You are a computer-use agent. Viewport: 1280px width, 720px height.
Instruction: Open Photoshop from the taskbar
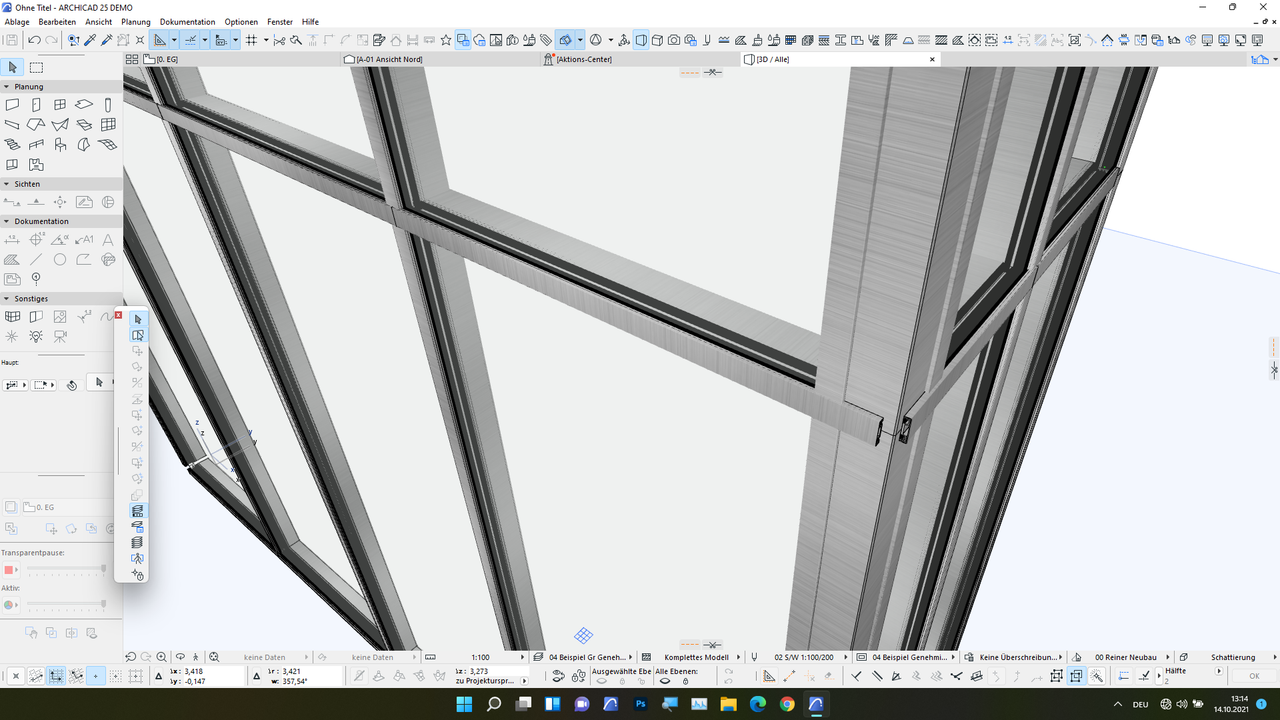pos(639,705)
